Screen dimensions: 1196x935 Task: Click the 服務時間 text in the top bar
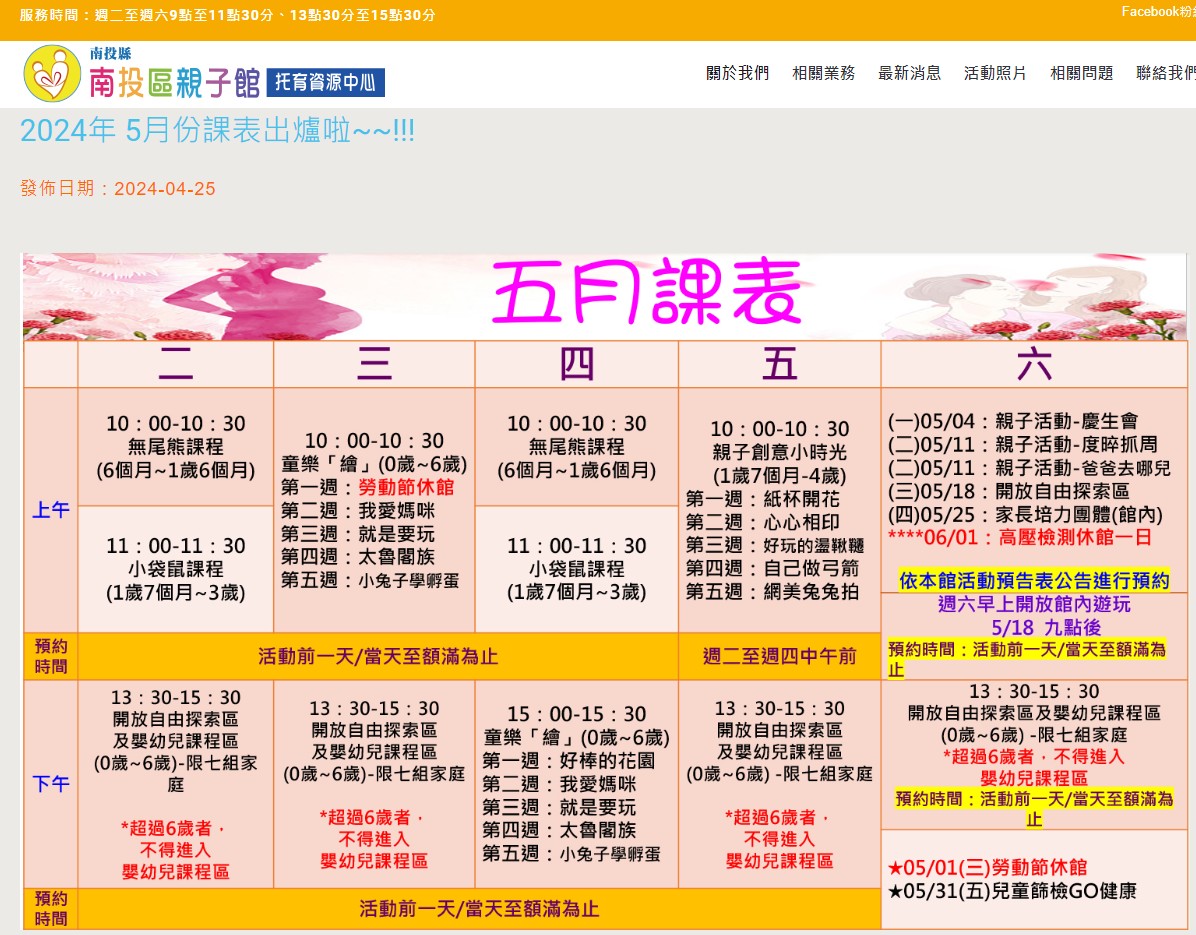pos(227,15)
